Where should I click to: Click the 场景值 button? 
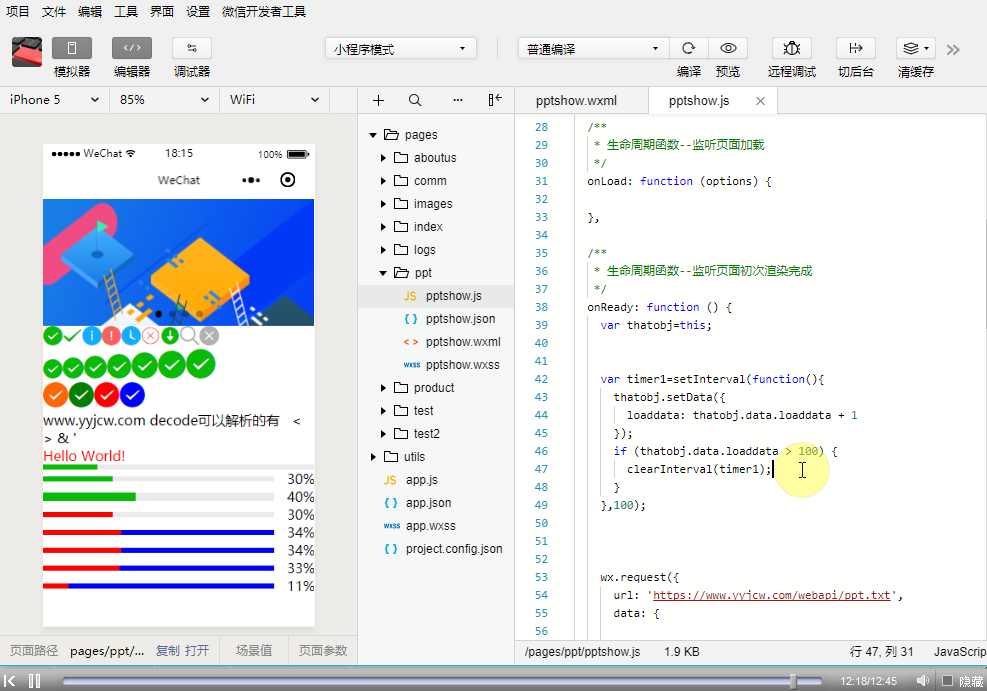click(254, 651)
